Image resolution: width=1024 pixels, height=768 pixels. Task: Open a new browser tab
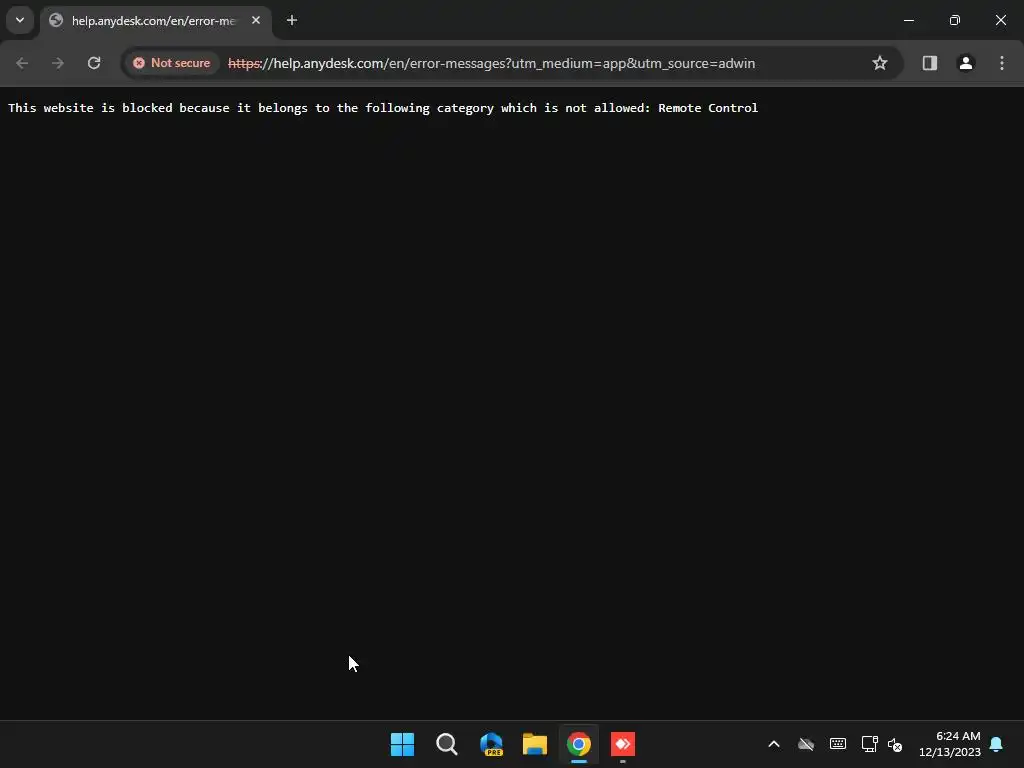point(292,20)
